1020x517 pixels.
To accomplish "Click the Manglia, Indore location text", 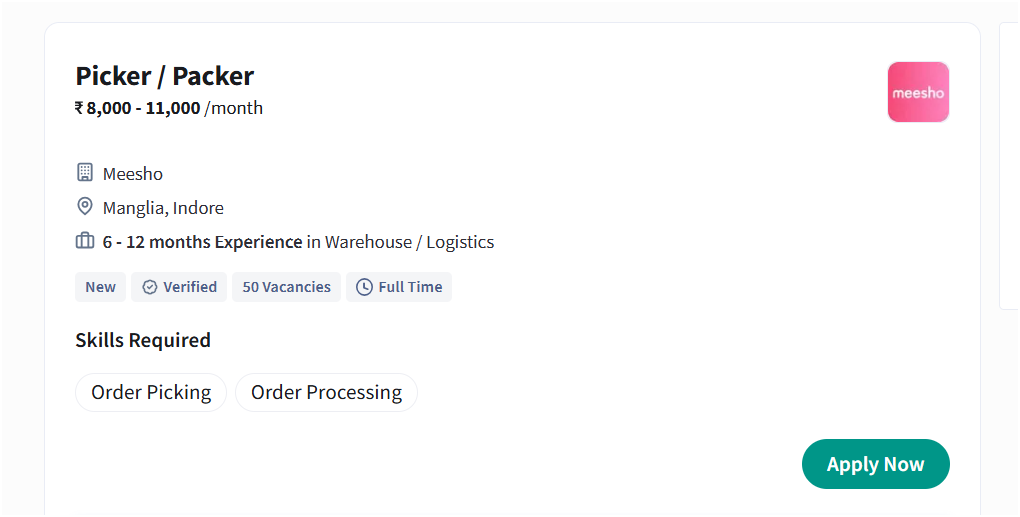I will point(163,208).
